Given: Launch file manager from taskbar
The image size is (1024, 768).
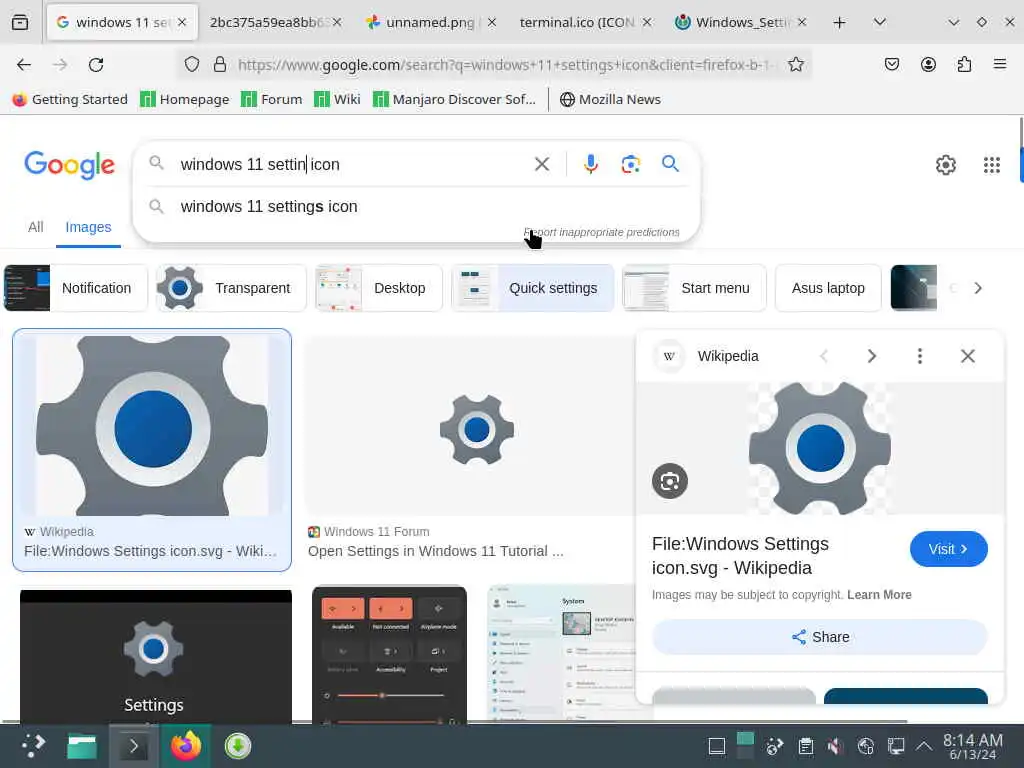Looking at the screenshot, I should tap(82, 746).
